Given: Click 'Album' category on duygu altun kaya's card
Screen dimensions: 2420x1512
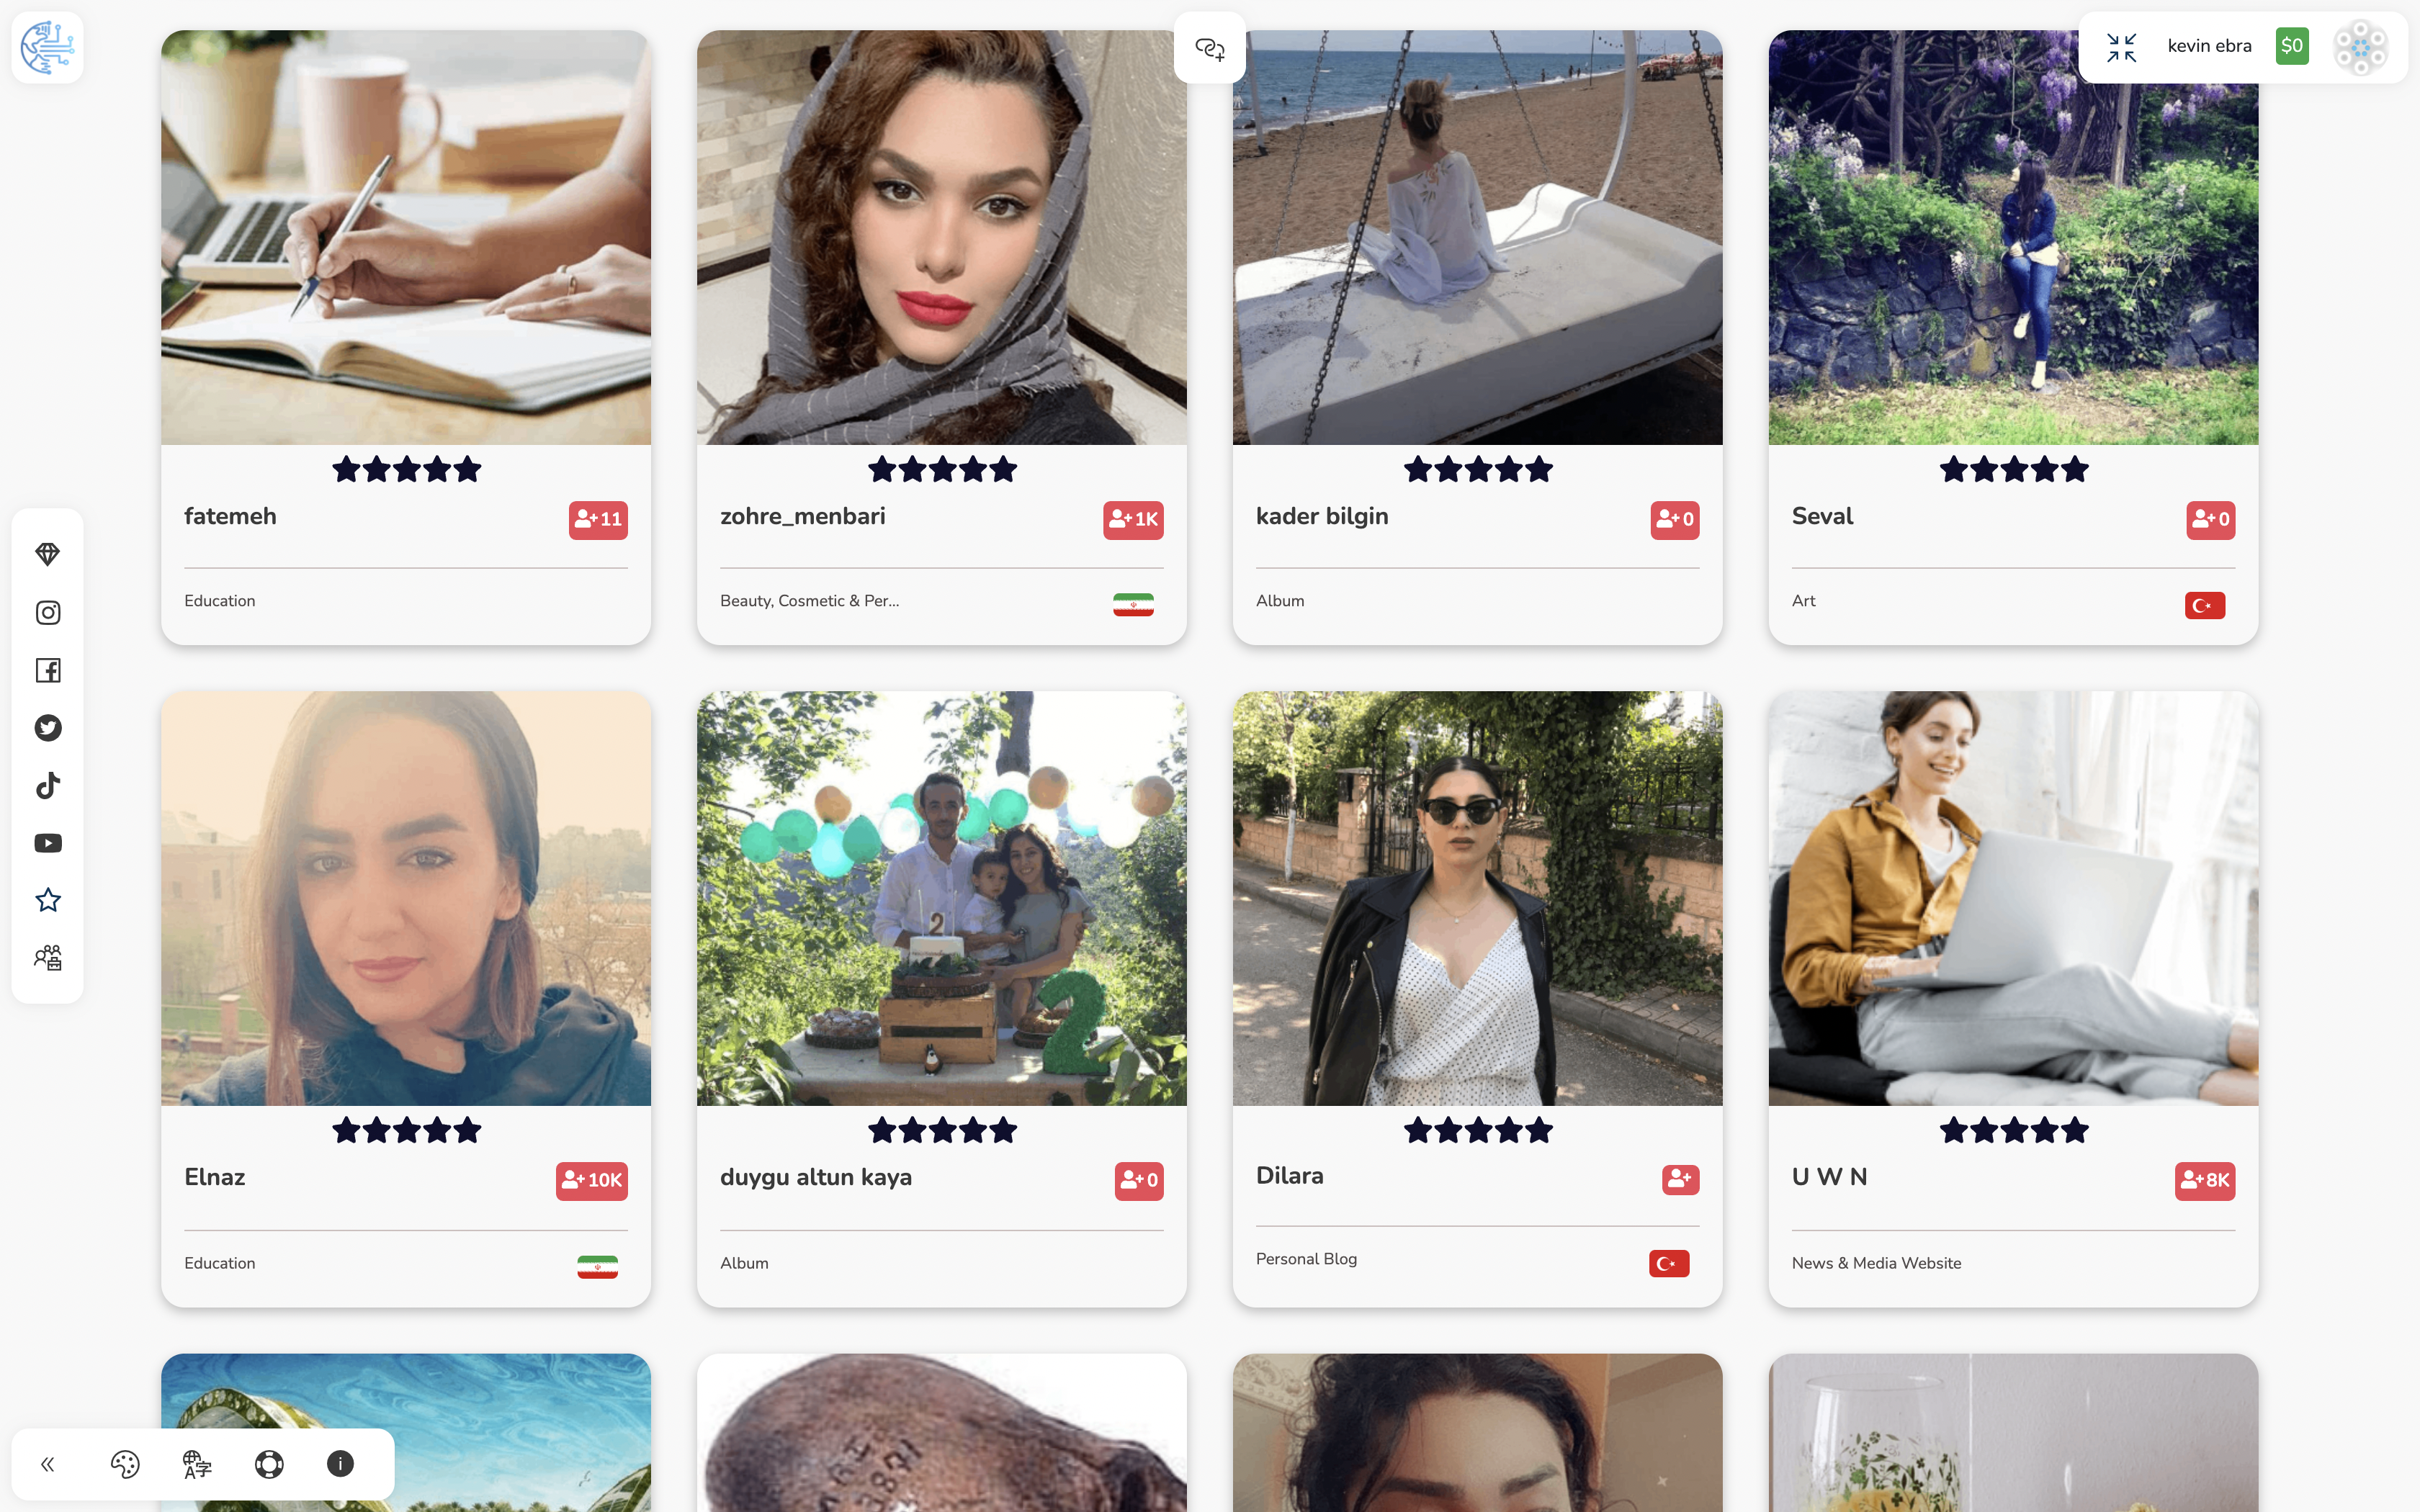Looking at the screenshot, I should (x=744, y=1263).
